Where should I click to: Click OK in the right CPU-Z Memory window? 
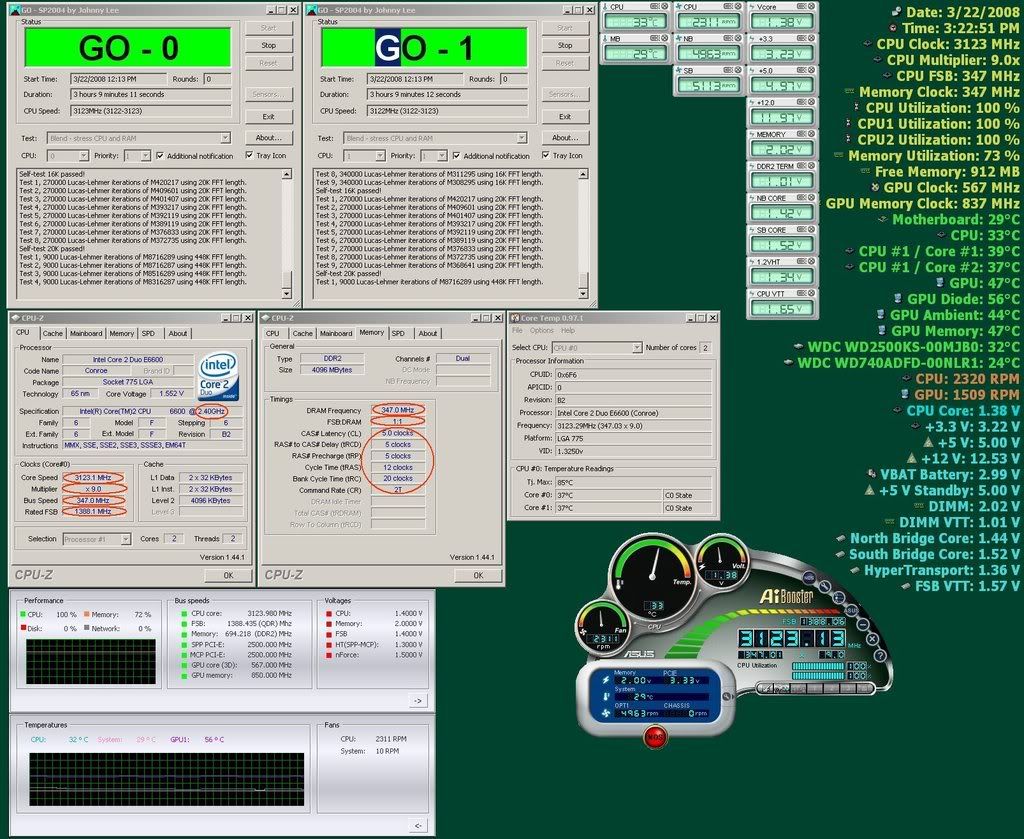click(x=478, y=575)
